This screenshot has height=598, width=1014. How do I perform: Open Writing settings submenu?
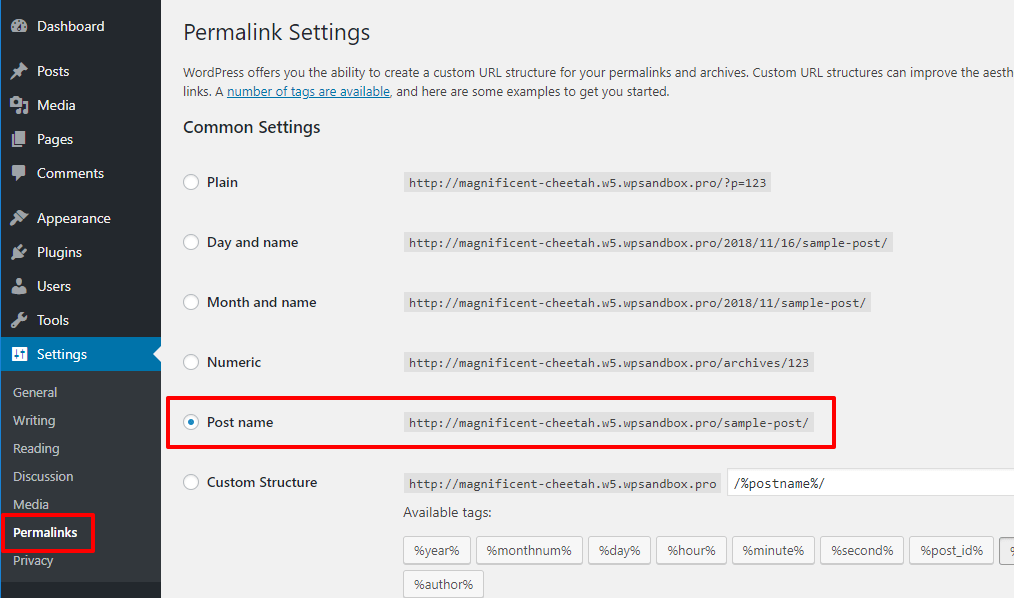click(x=34, y=420)
